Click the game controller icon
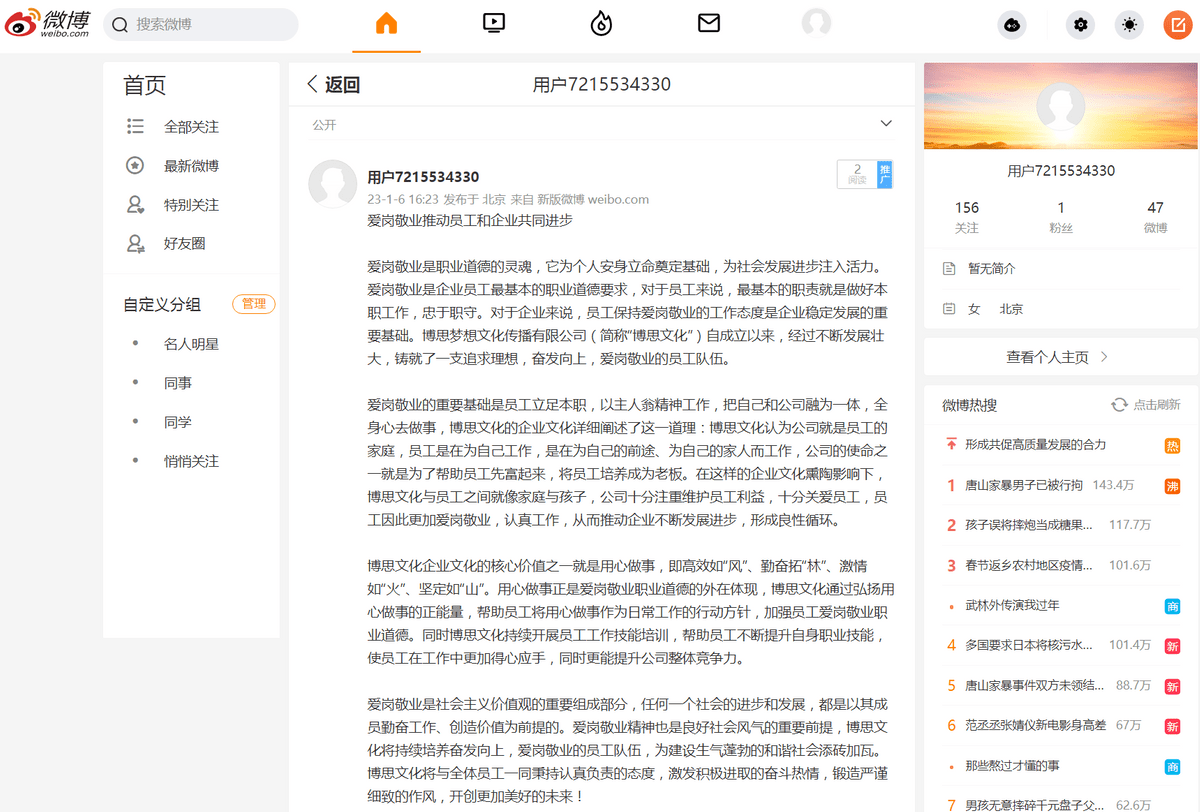Viewport: 1200px width, 812px height. click(1012, 25)
